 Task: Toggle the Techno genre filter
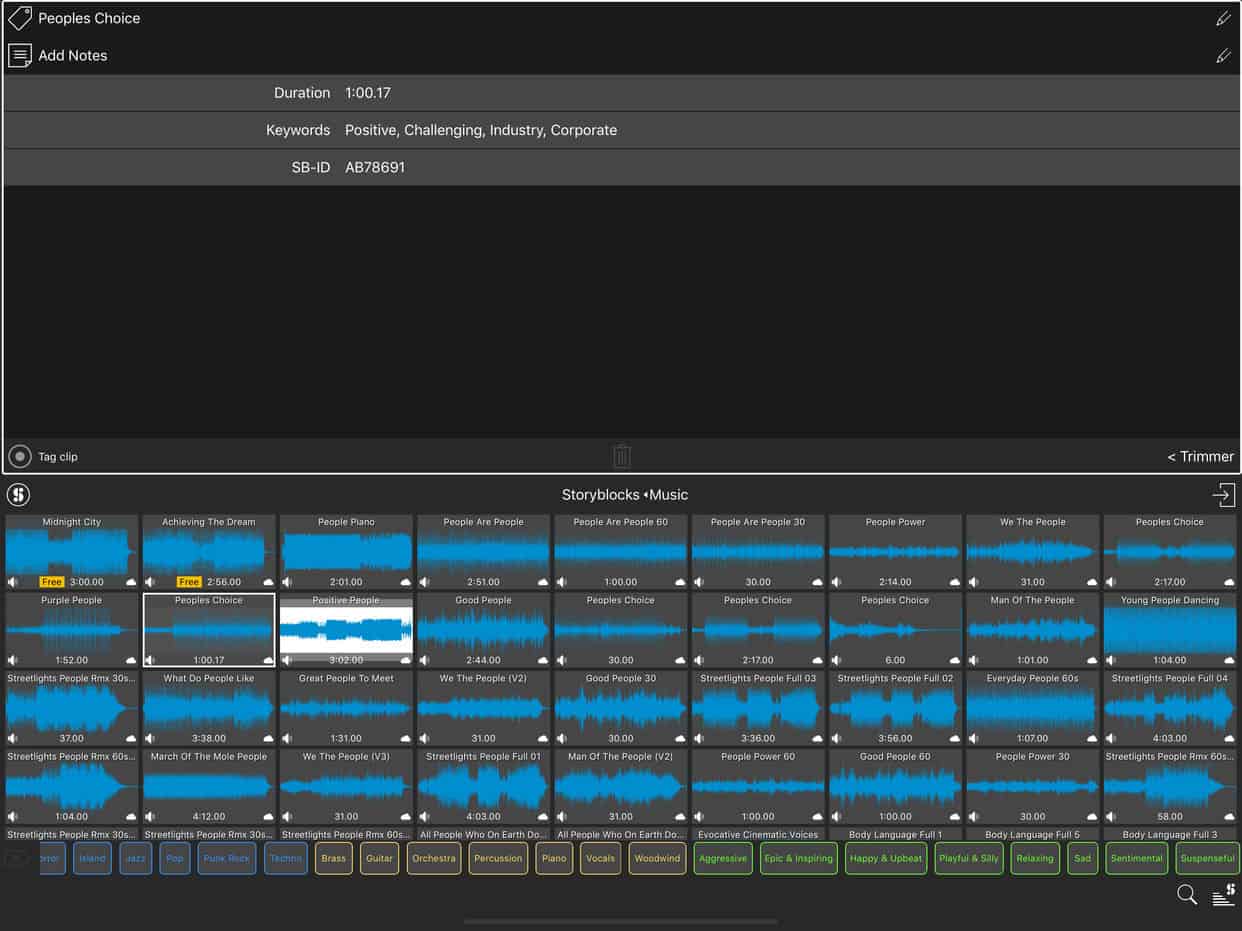(286, 858)
